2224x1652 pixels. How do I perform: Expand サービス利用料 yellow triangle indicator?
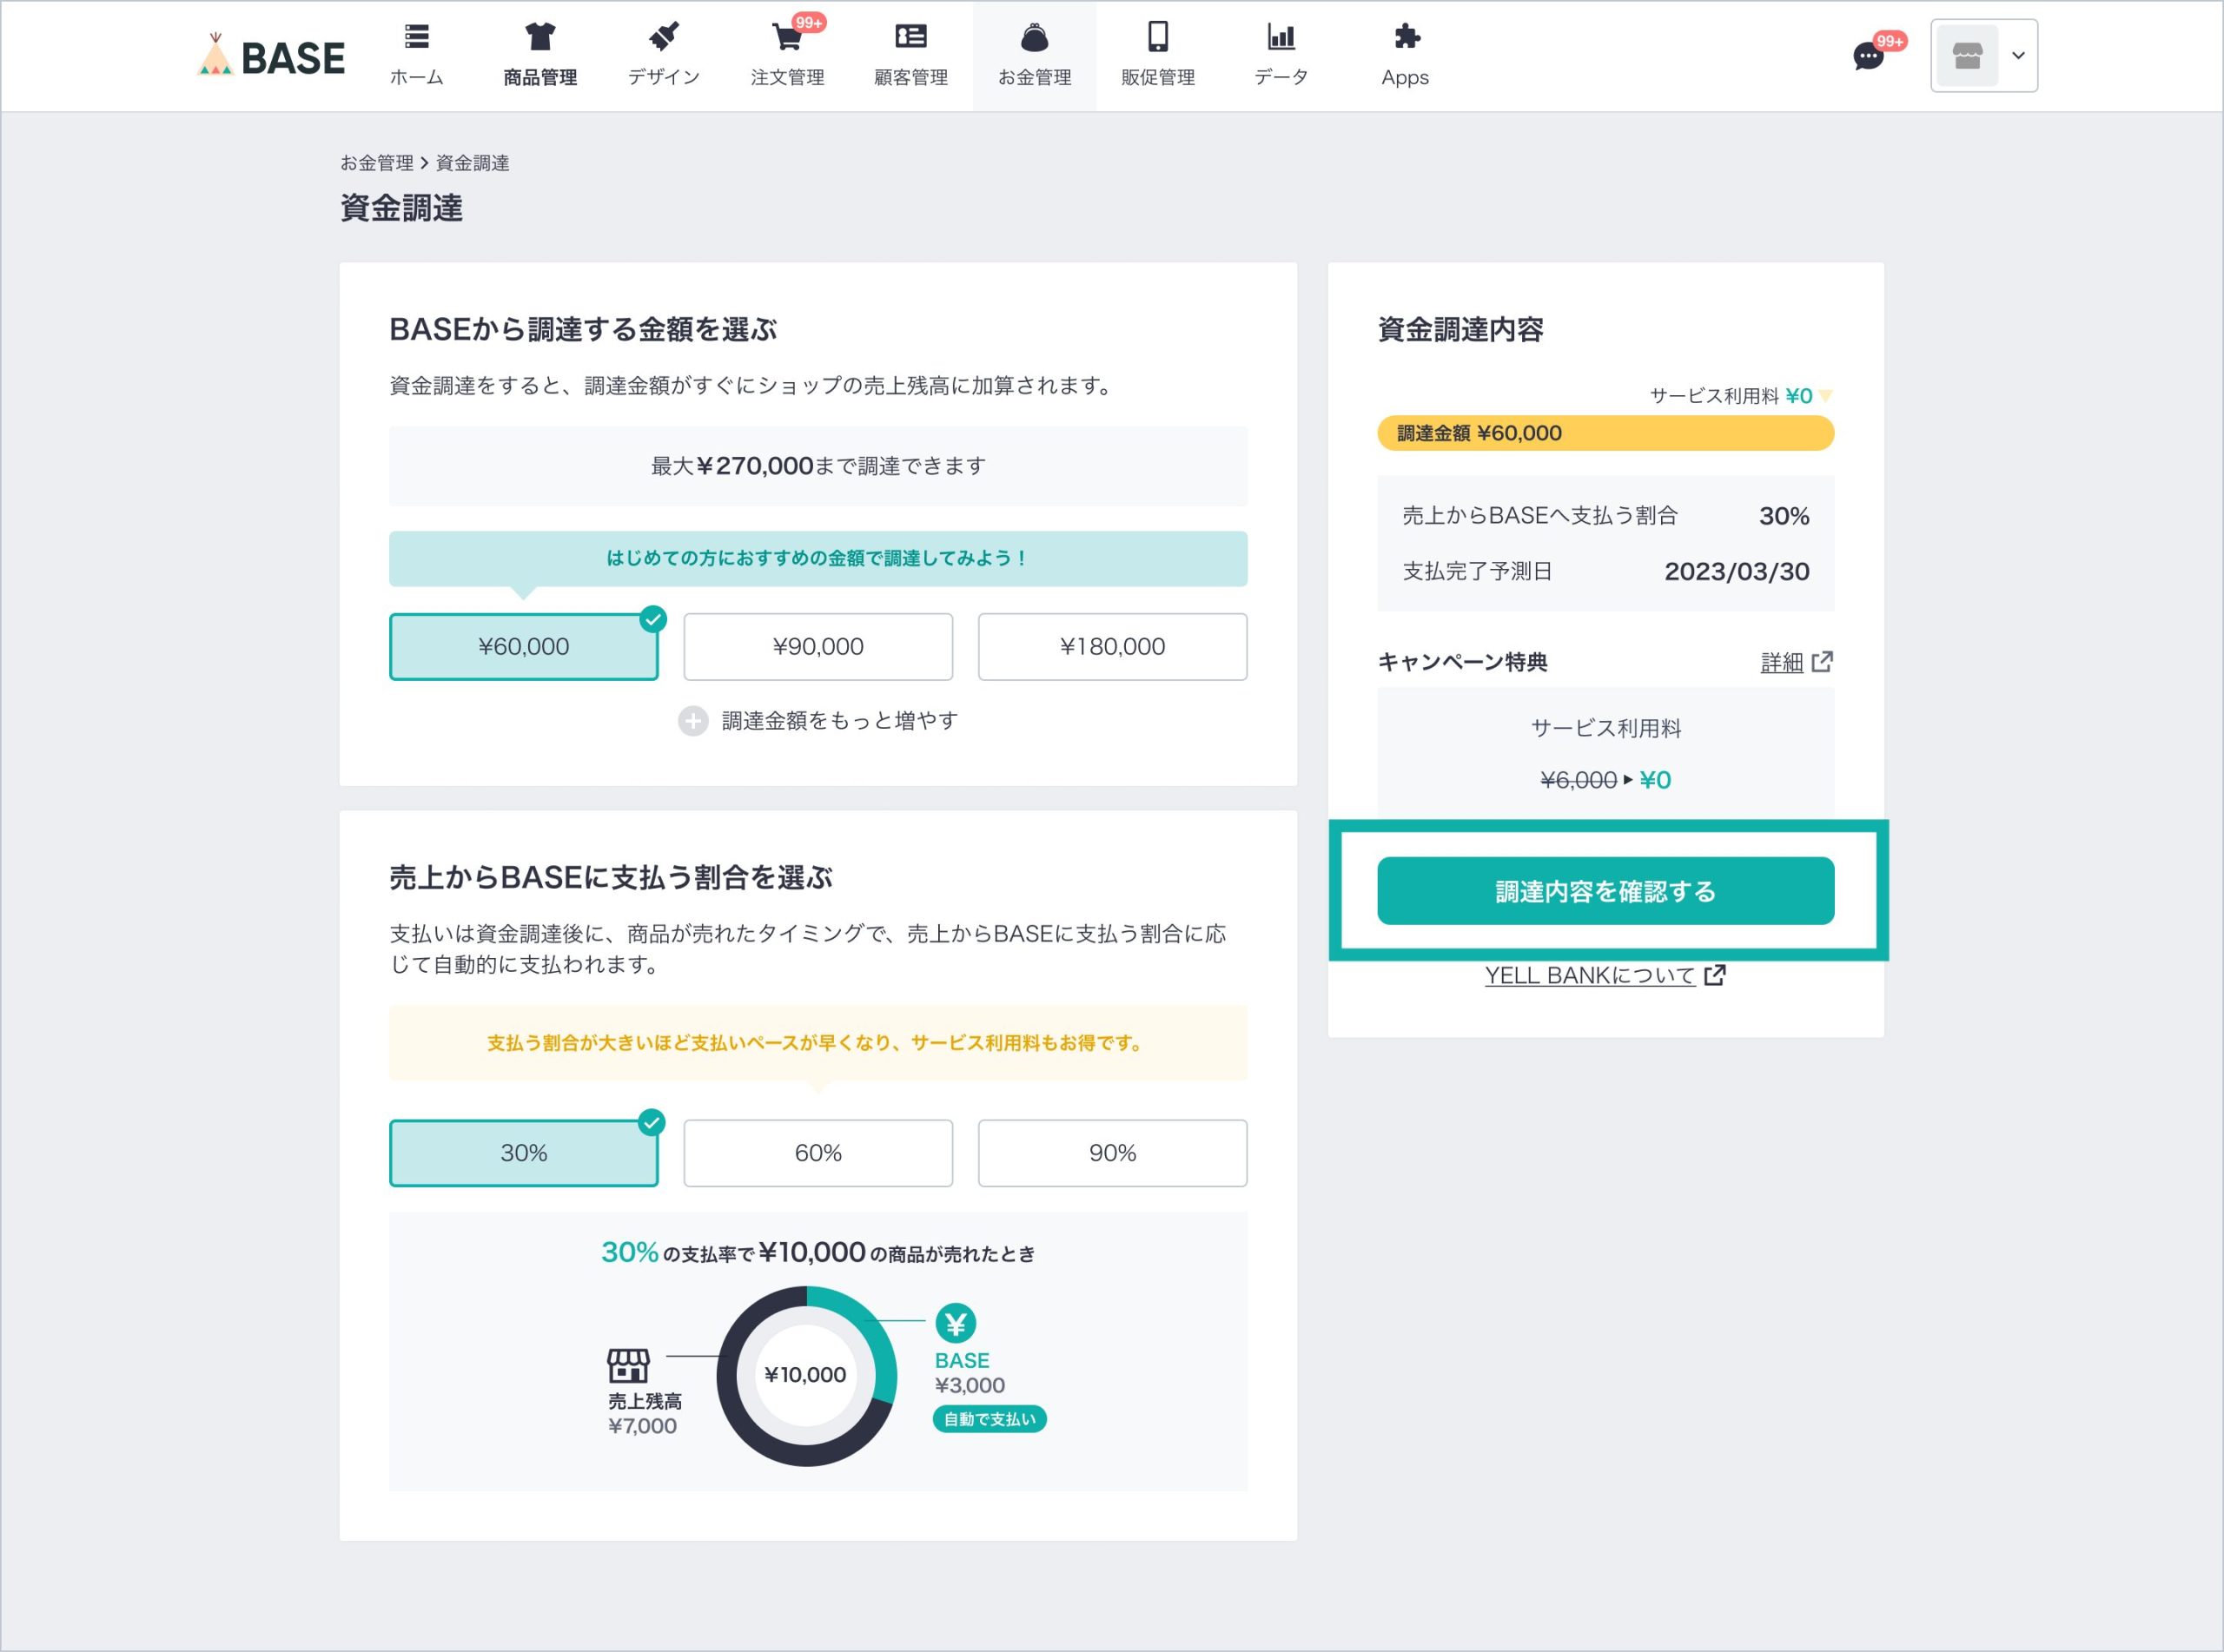click(x=1826, y=396)
